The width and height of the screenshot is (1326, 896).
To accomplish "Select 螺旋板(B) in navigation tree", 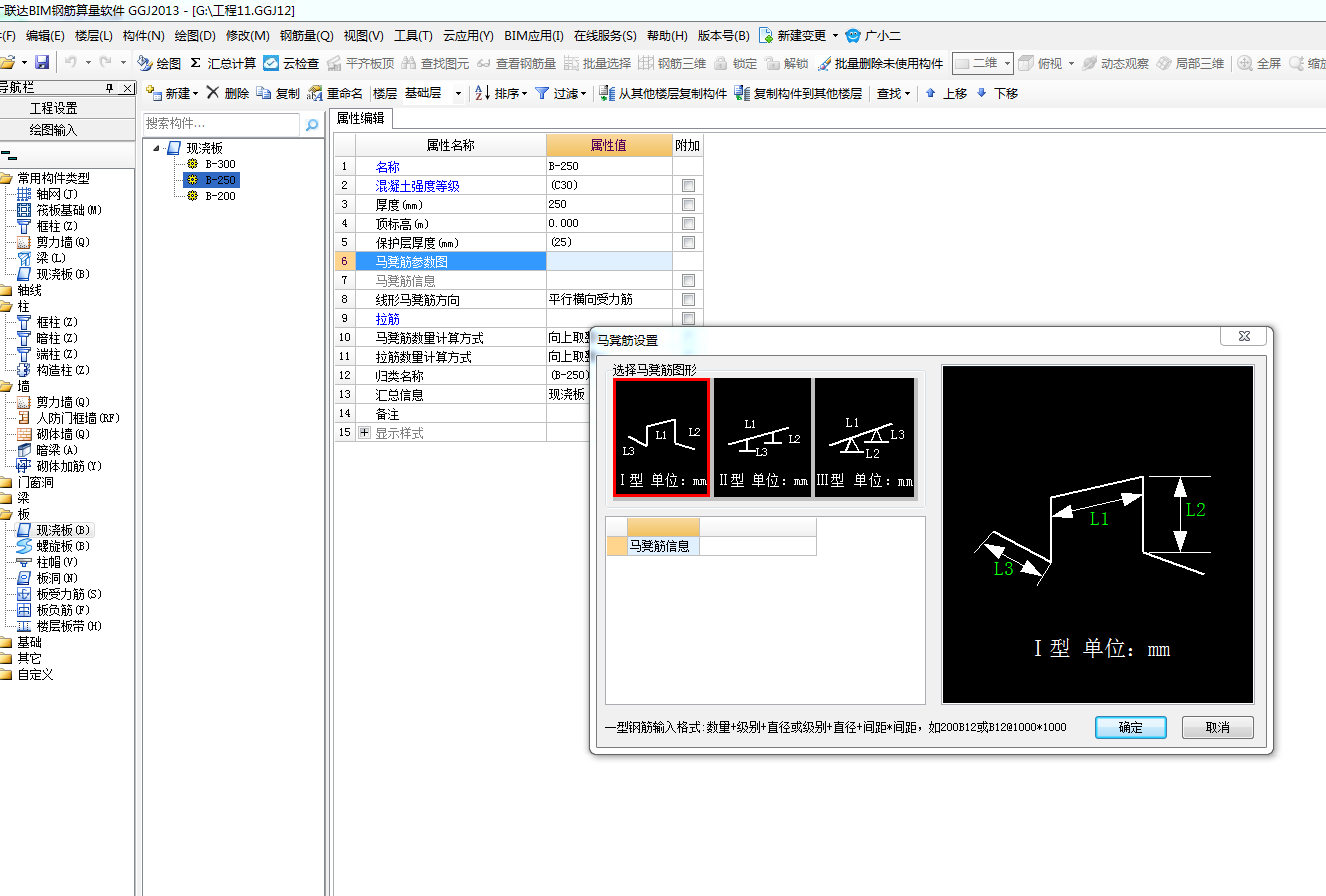I will (x=63, y=546).
